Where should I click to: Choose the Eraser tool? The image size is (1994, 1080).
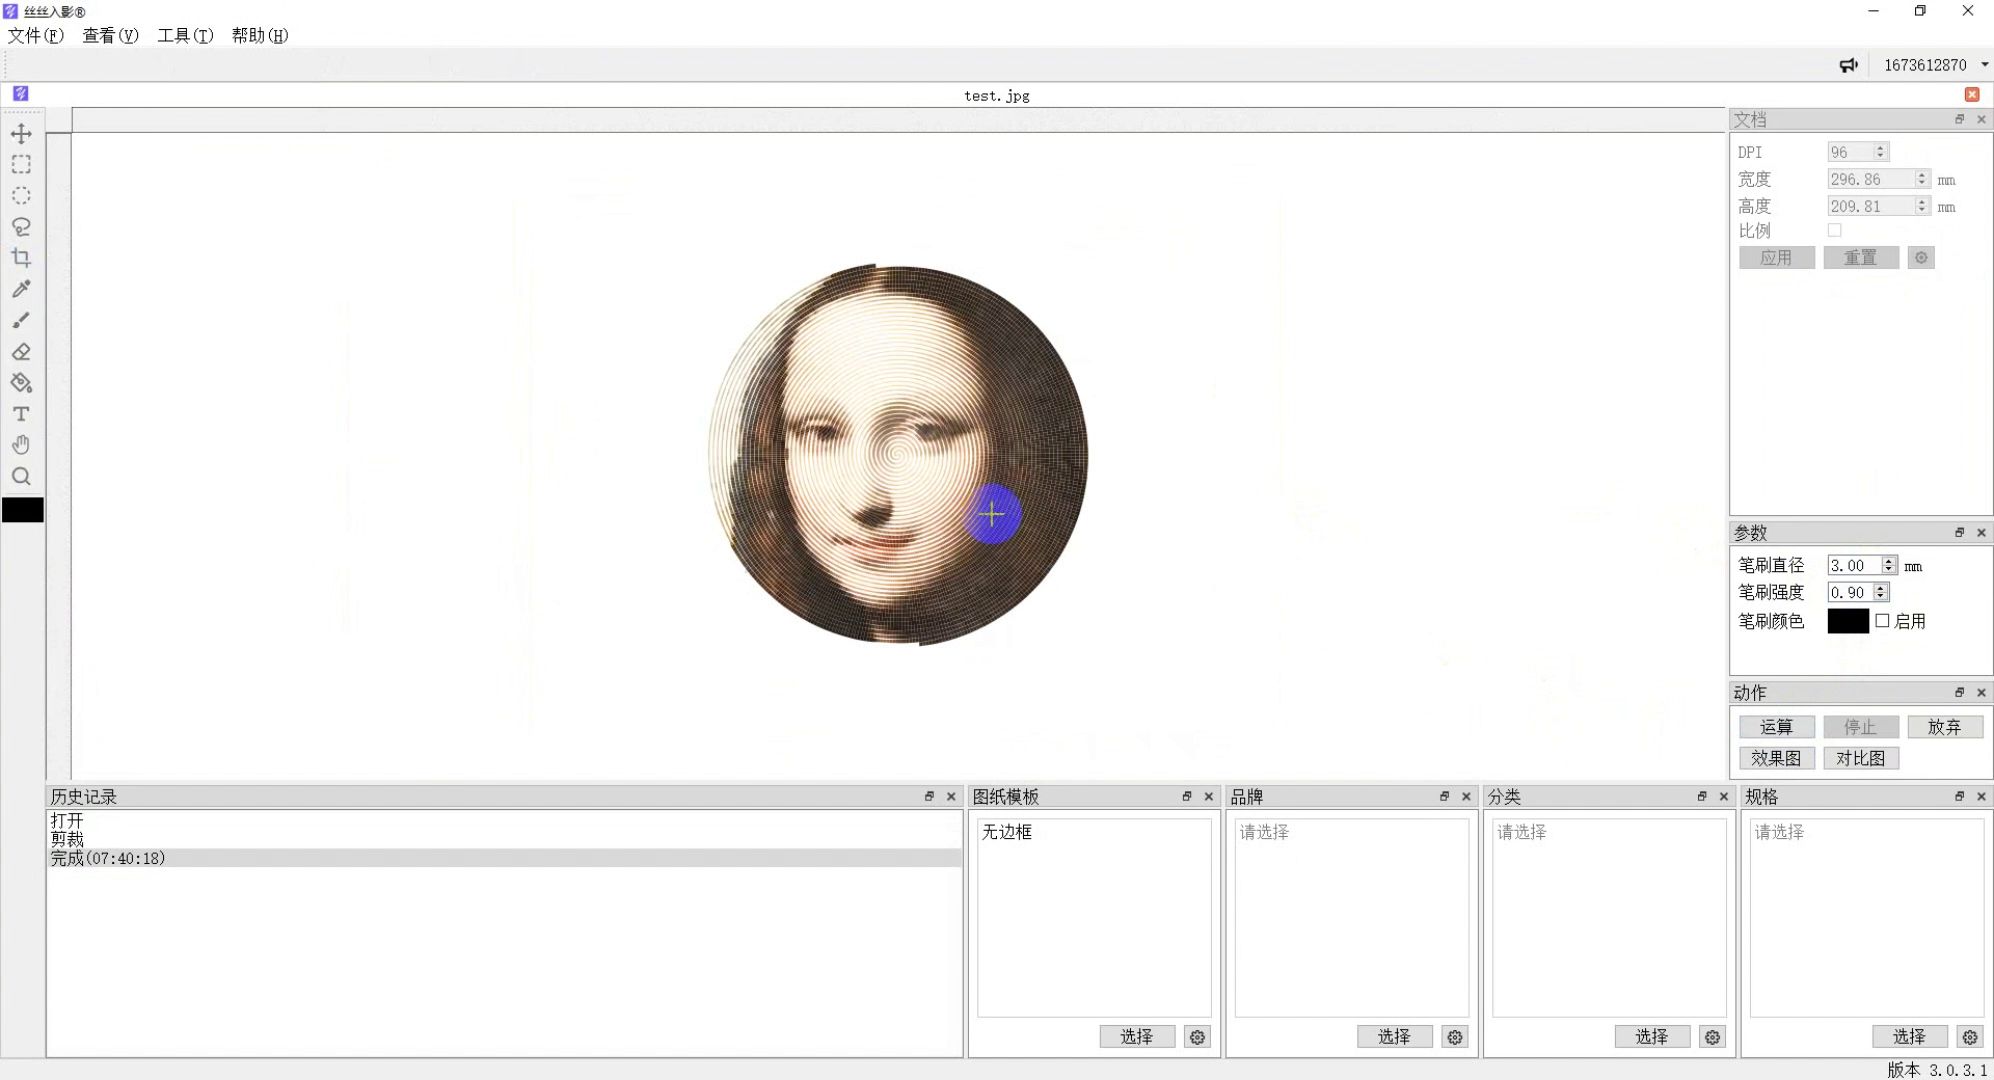pyautogui.click(x=21, y=352)
